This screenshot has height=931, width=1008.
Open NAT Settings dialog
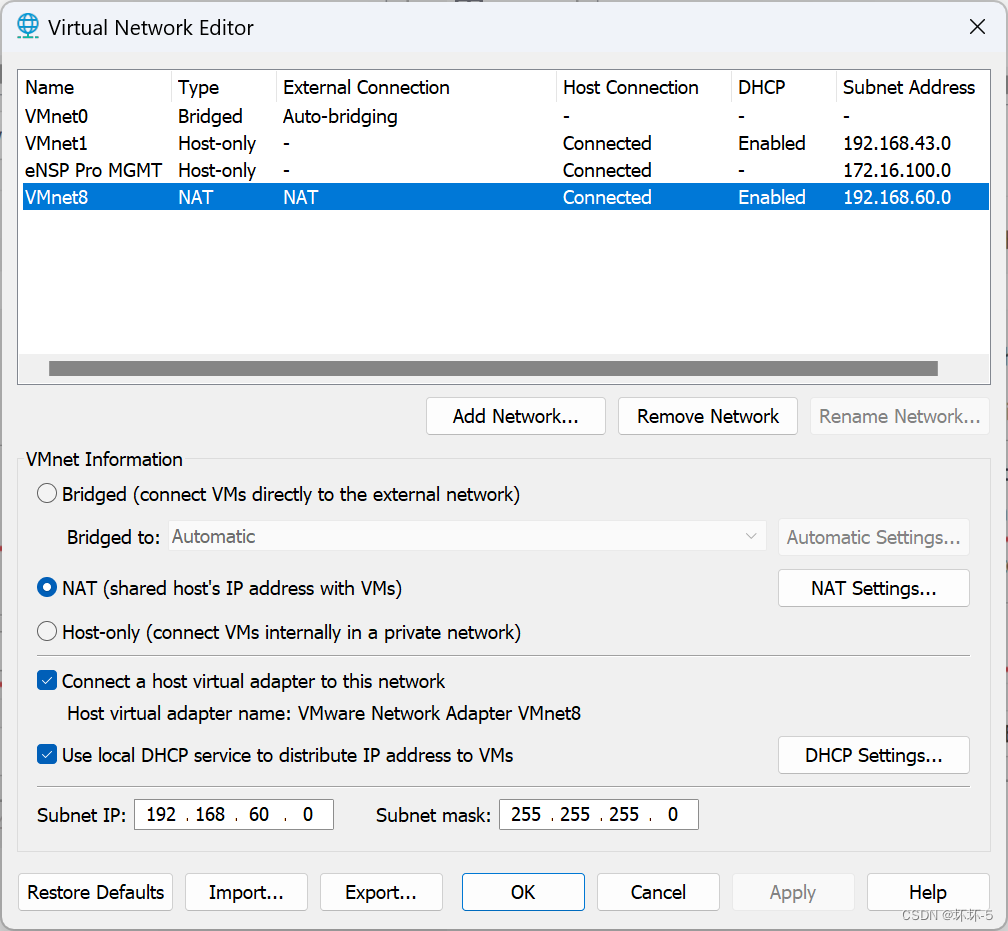(x=873, y=588)
